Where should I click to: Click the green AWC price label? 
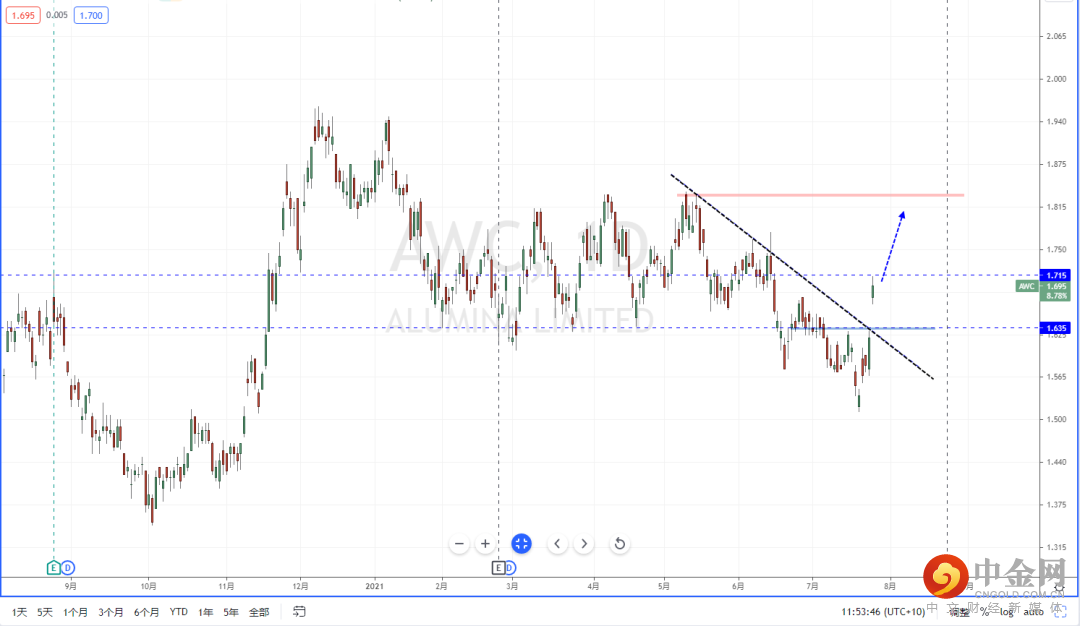click(1026, 286)
